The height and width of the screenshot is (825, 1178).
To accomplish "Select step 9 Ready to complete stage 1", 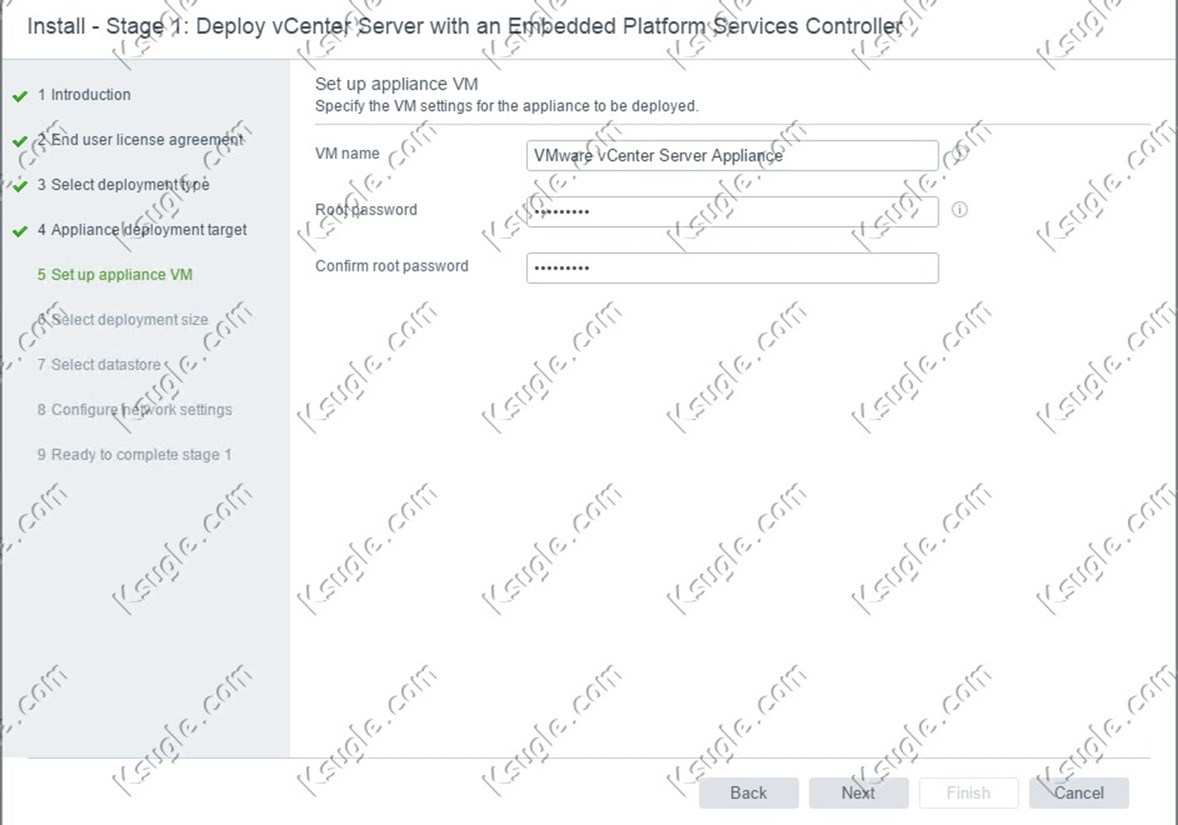I will 134,455.
